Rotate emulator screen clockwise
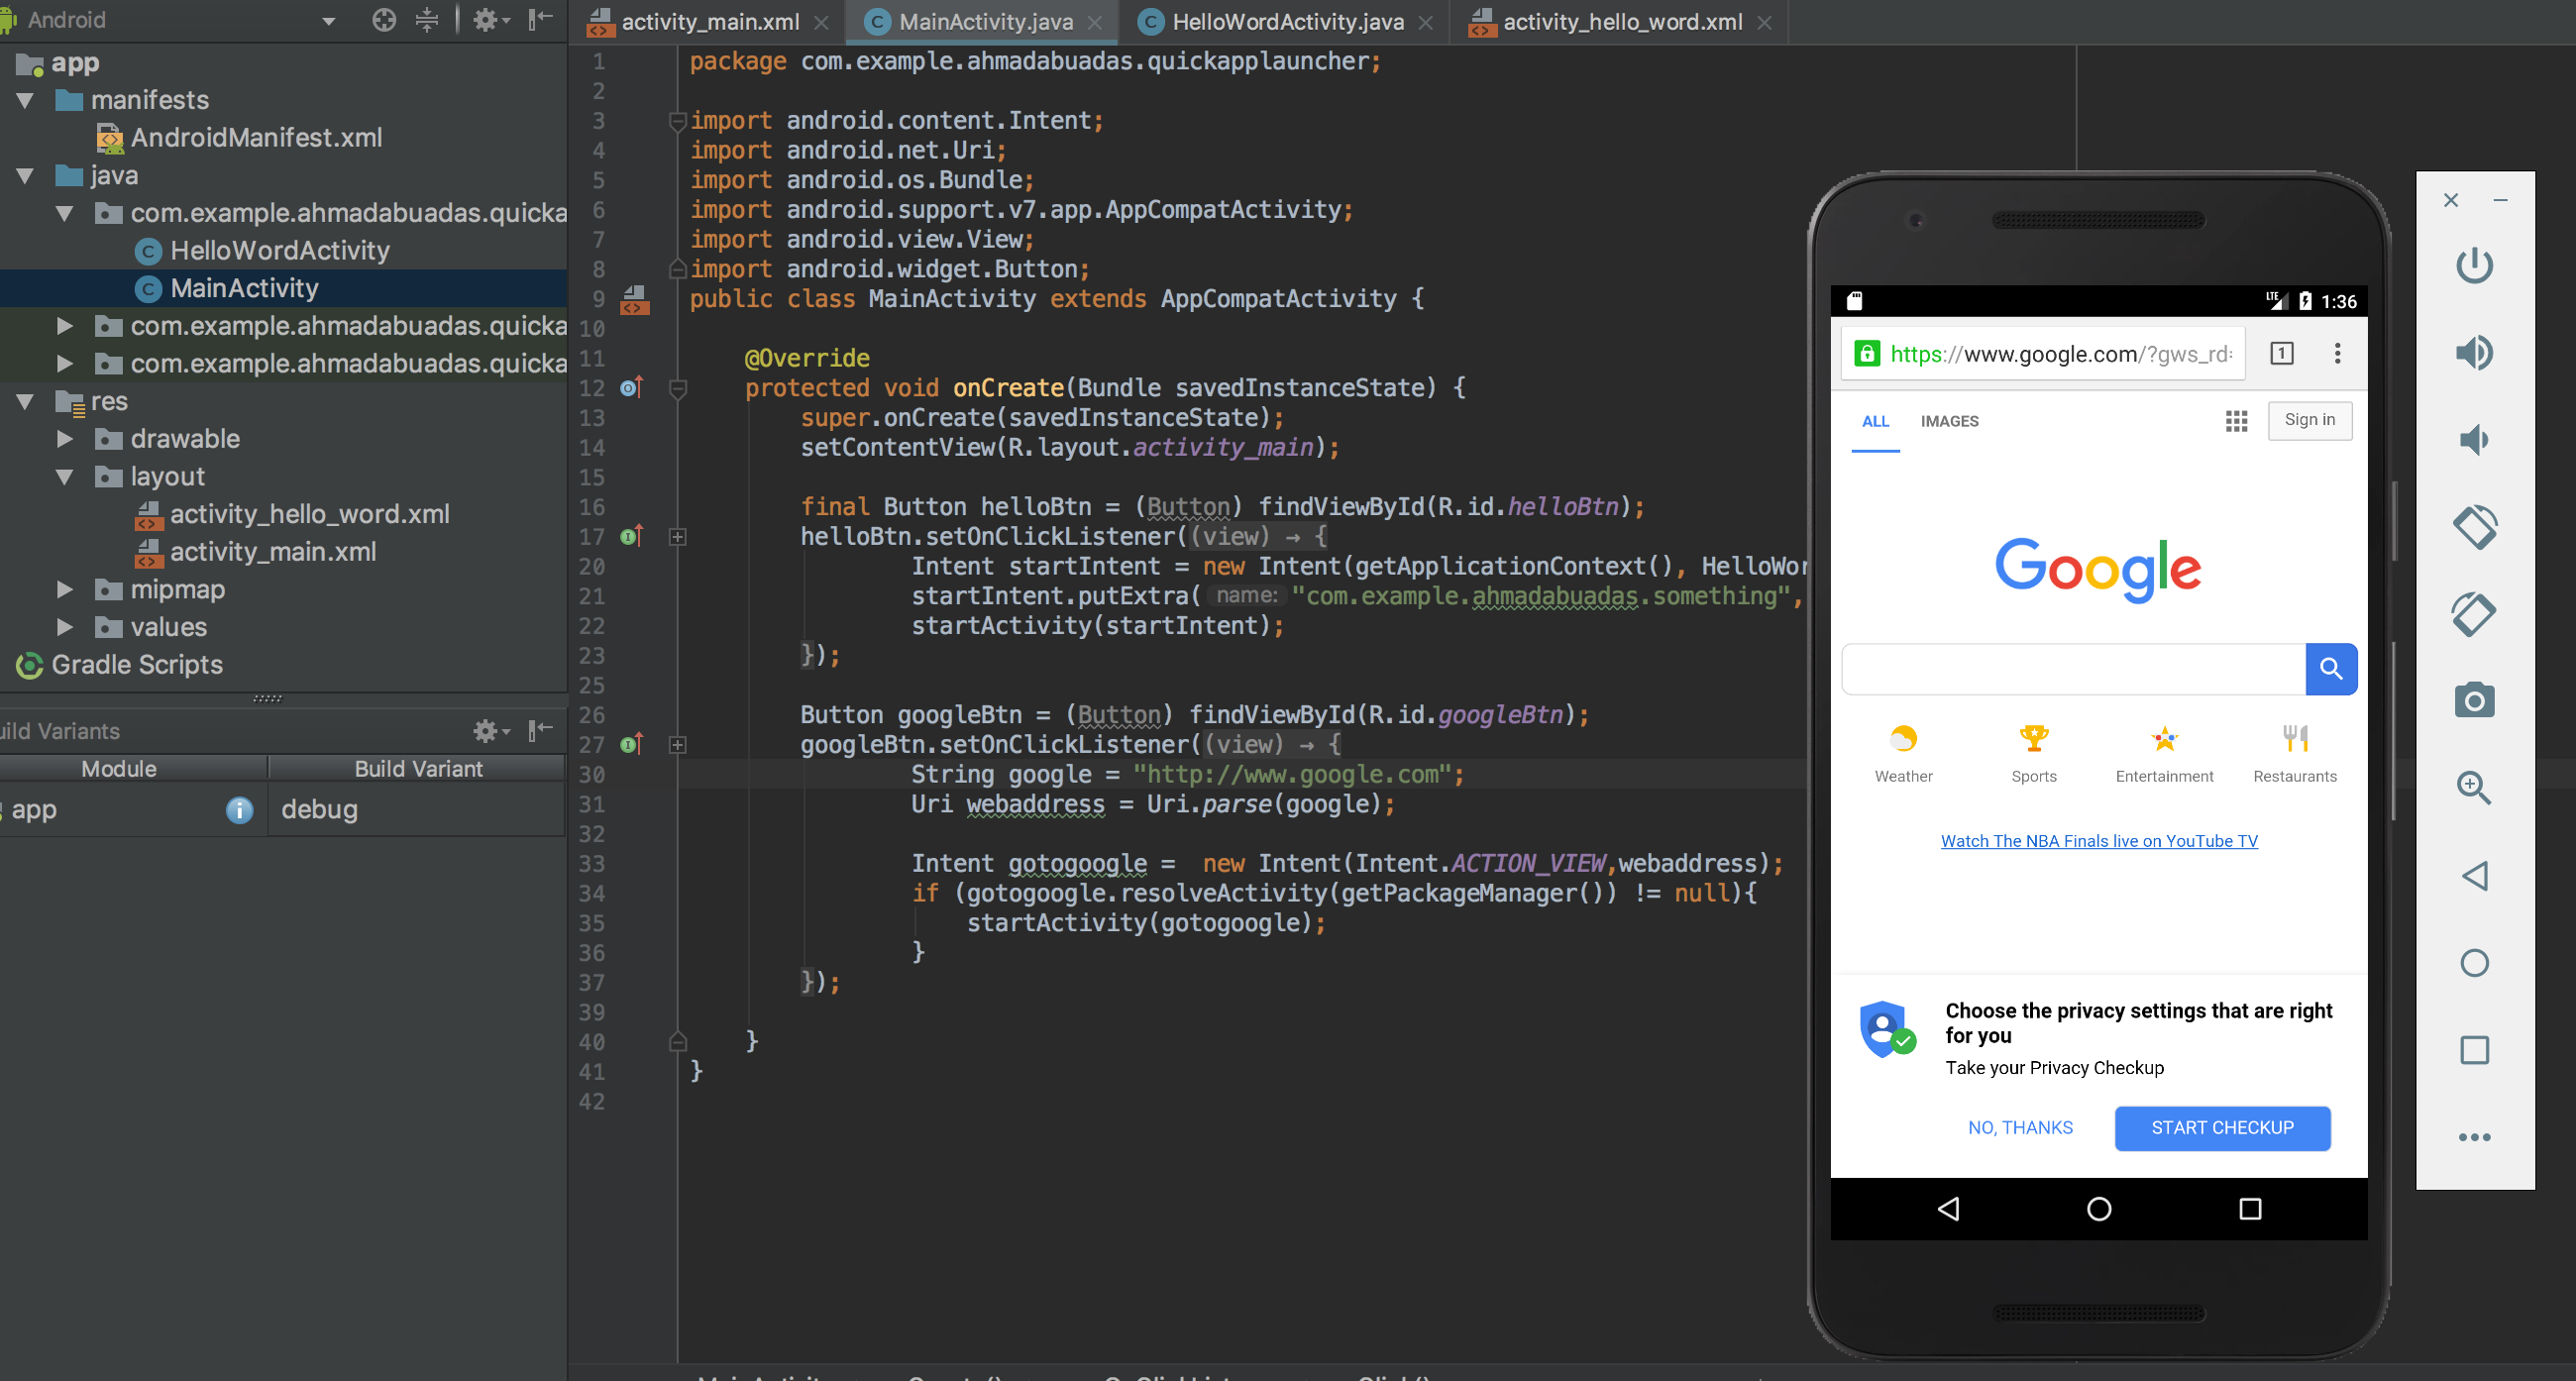The width and height of the screenshot is (2576, 1381). [2475, 615]
